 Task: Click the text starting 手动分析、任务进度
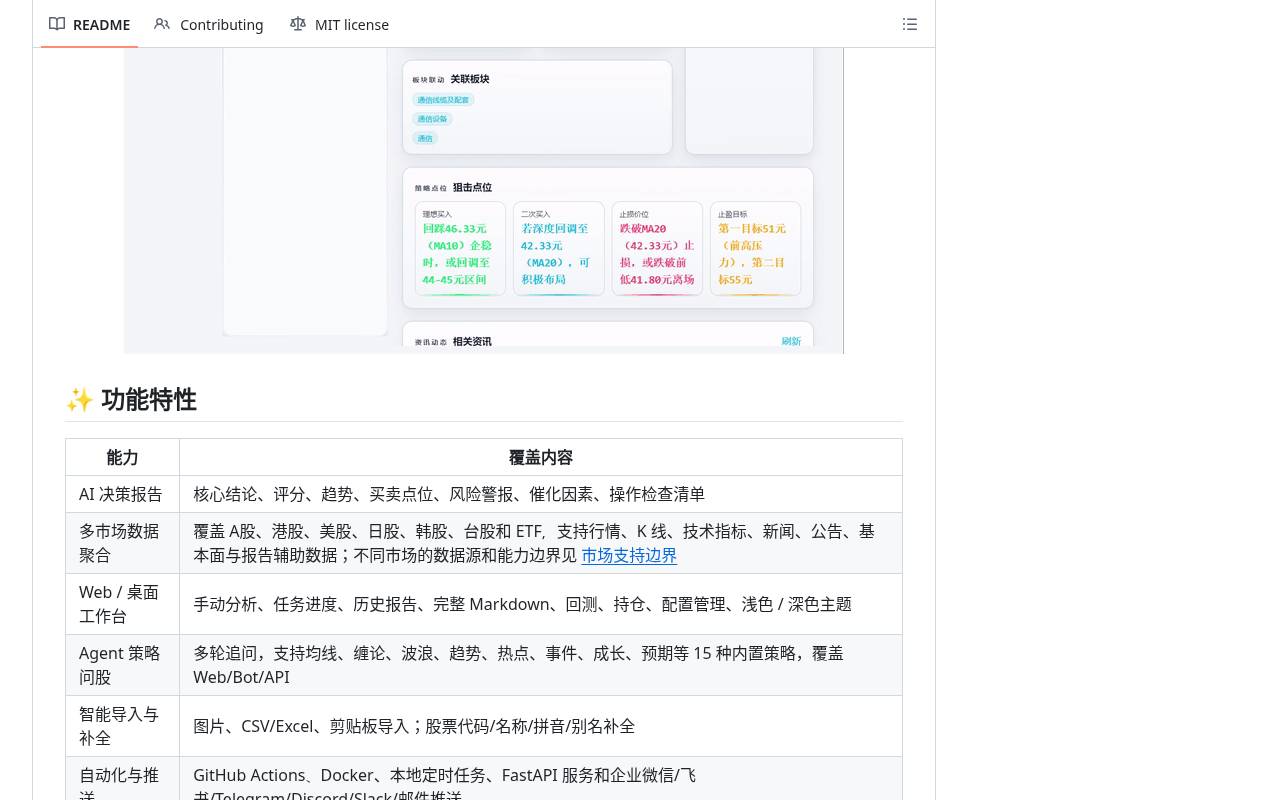522,604
